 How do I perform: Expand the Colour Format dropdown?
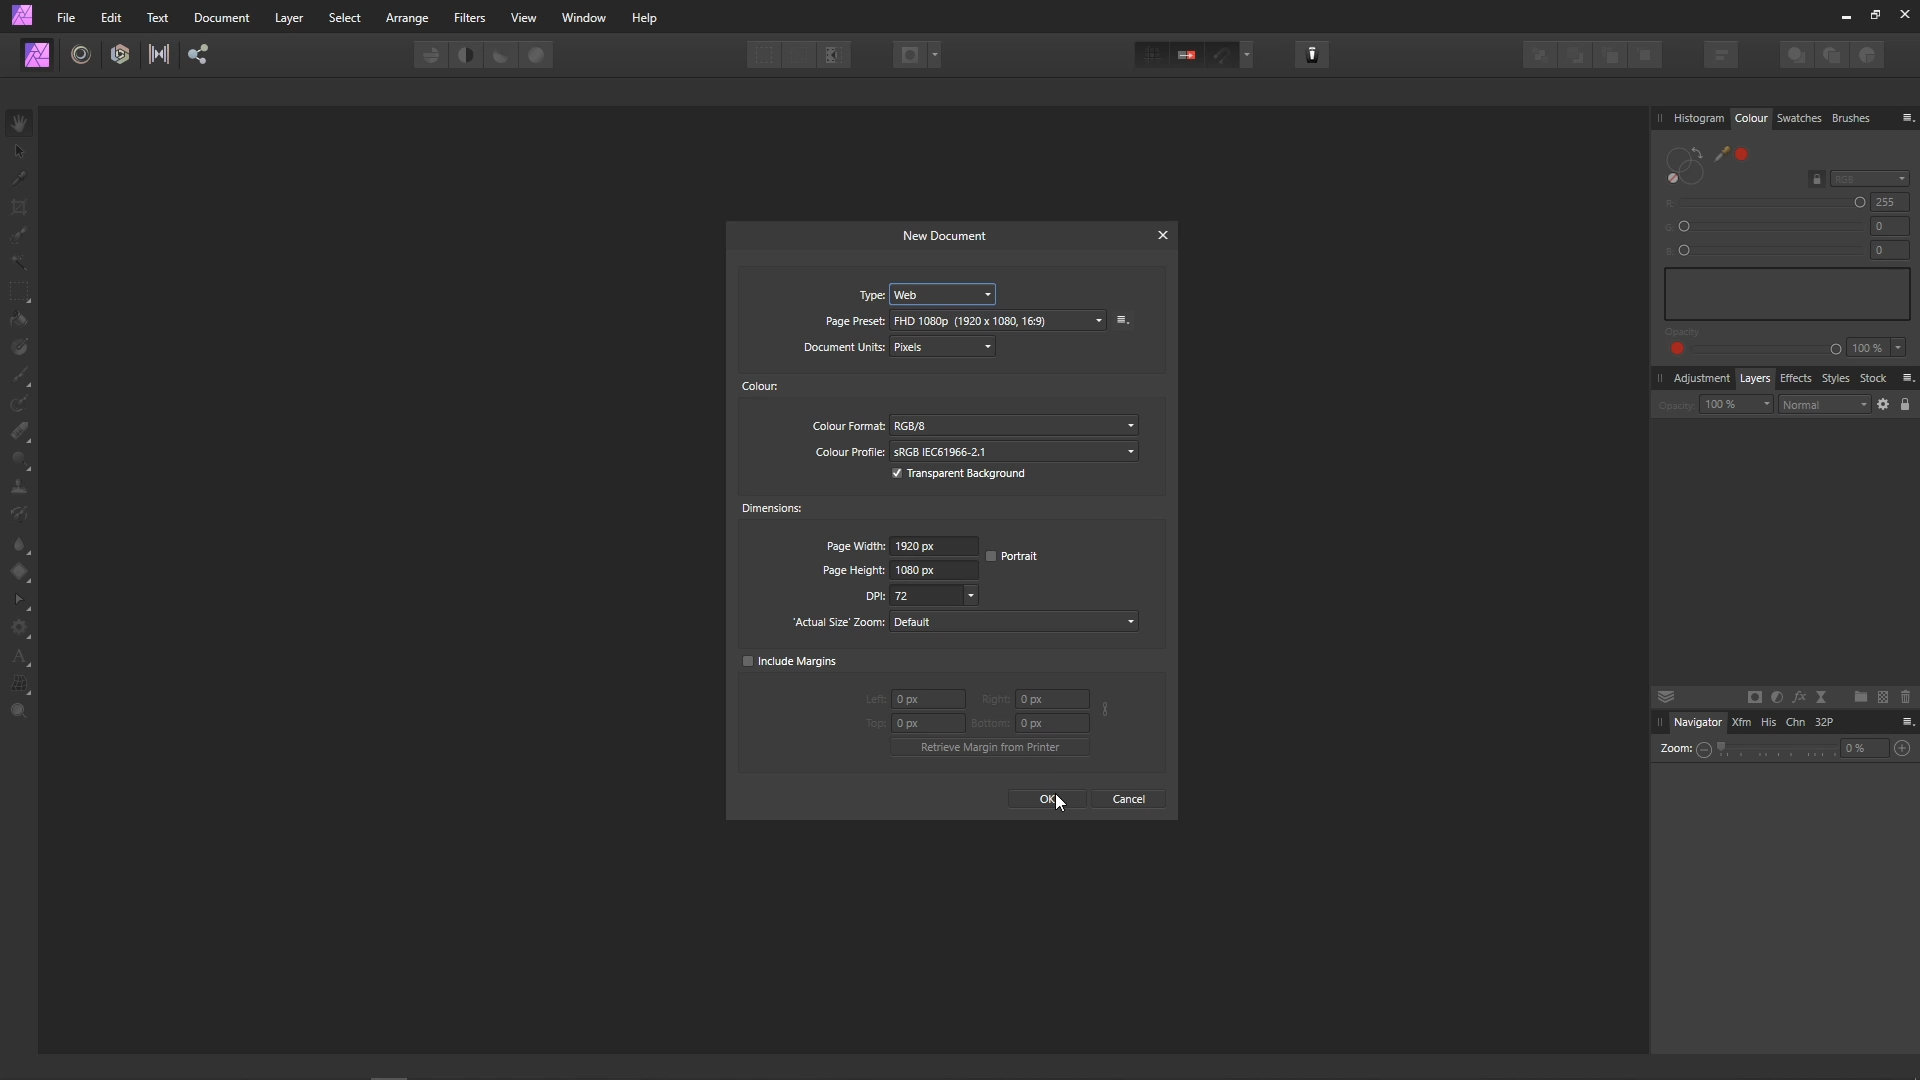[x=1014, y=426]
